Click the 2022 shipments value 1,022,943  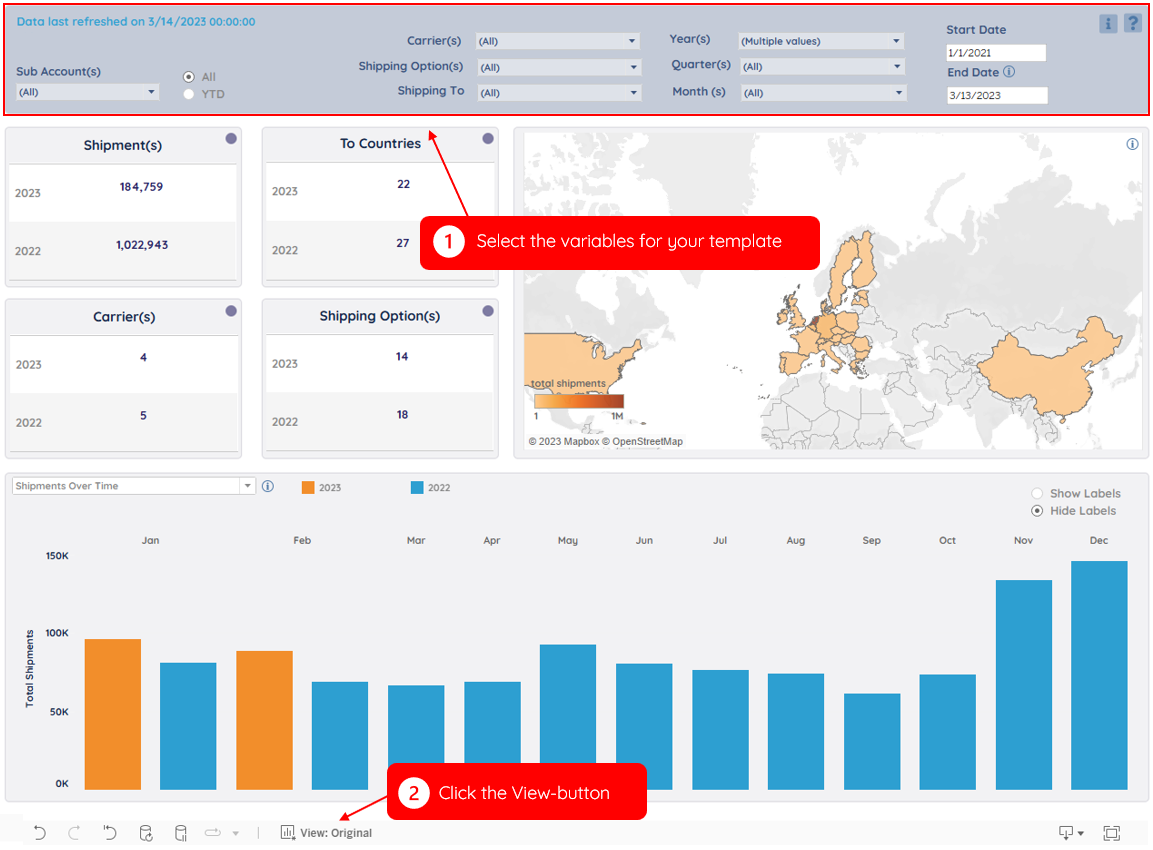coord(142,245)
